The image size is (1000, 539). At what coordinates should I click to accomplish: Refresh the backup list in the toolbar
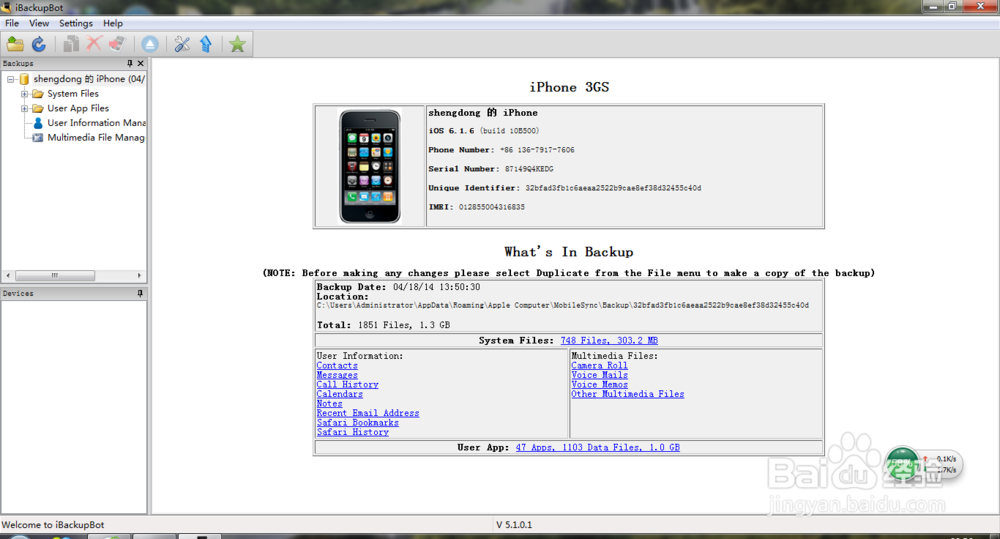tap(39, 44)
